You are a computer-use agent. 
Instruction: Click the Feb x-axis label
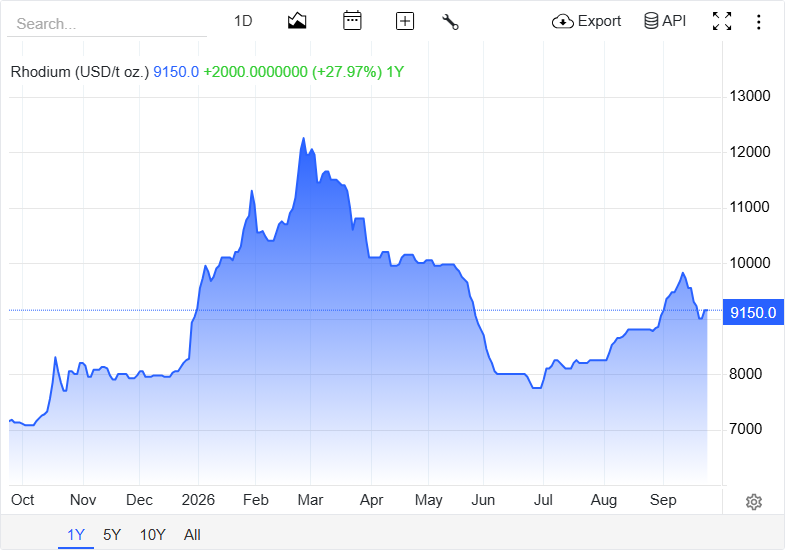click(256, 500)
